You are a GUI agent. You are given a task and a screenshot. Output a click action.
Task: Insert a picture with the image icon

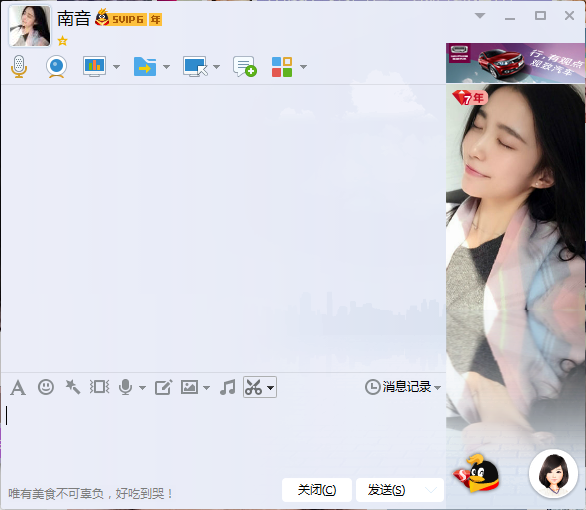click(189, 387)
